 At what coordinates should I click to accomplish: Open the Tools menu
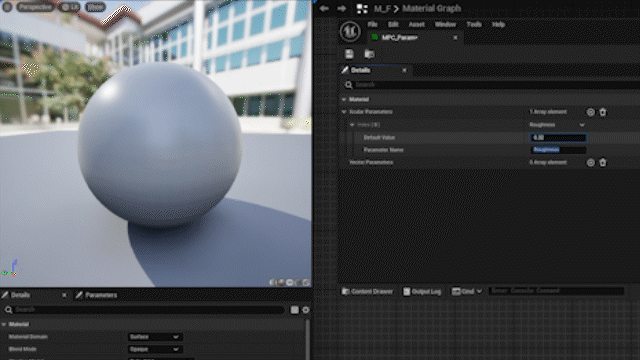tap(474, 24)
